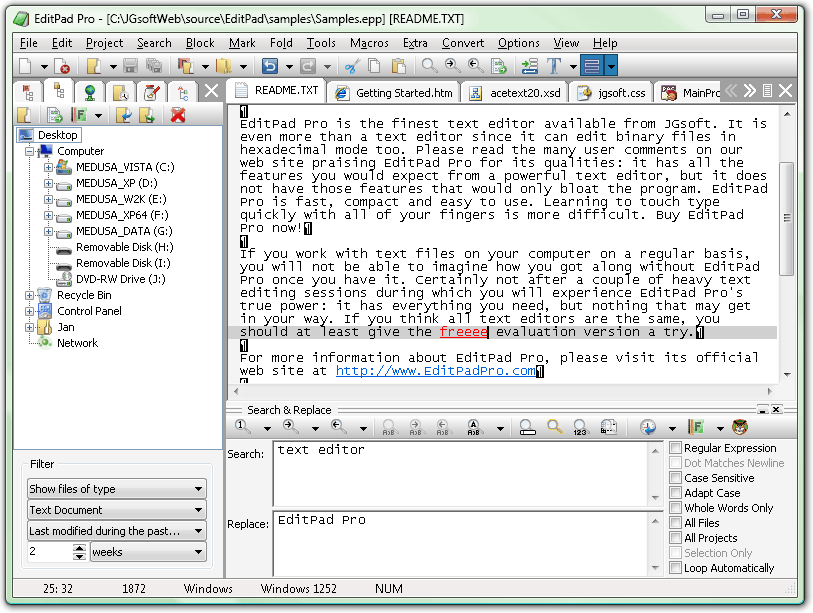Open the dropdown arrow next to the Undo icon
The width and height of the screenshot is (813, 613).
coord(289,66)
